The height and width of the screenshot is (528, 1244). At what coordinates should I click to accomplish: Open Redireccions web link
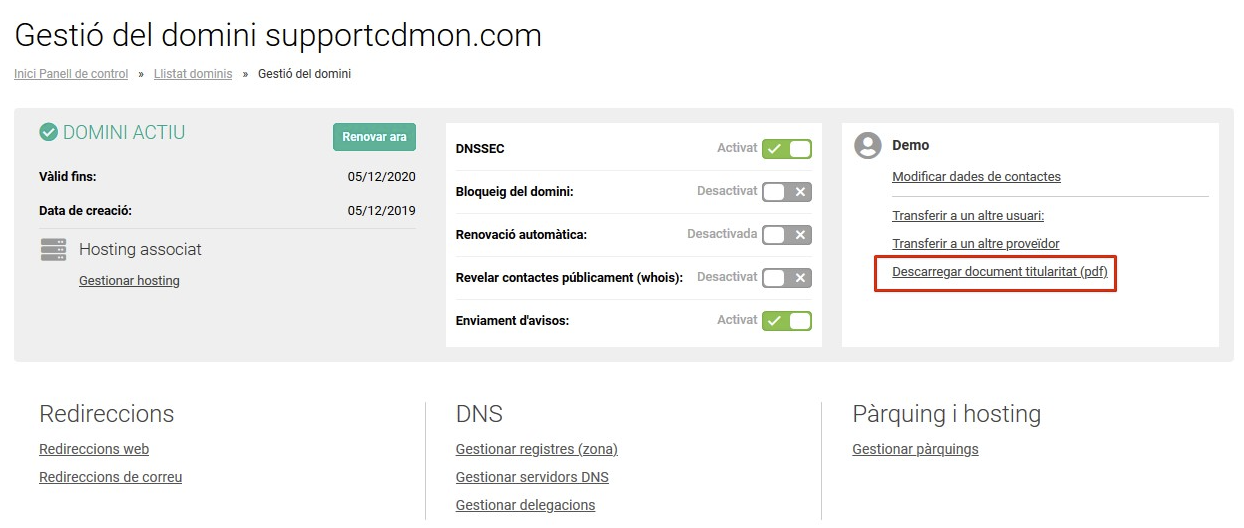click(94, 450)
